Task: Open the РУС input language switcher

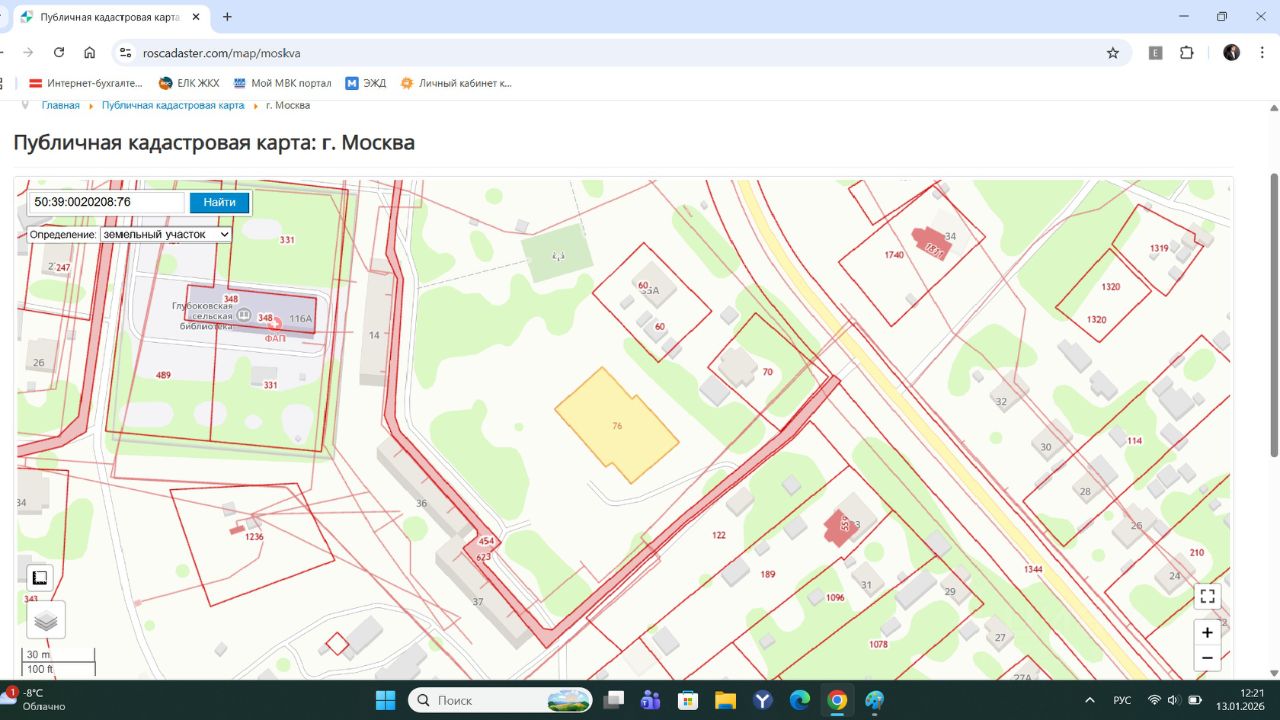Action: (x=1123, y=700)
